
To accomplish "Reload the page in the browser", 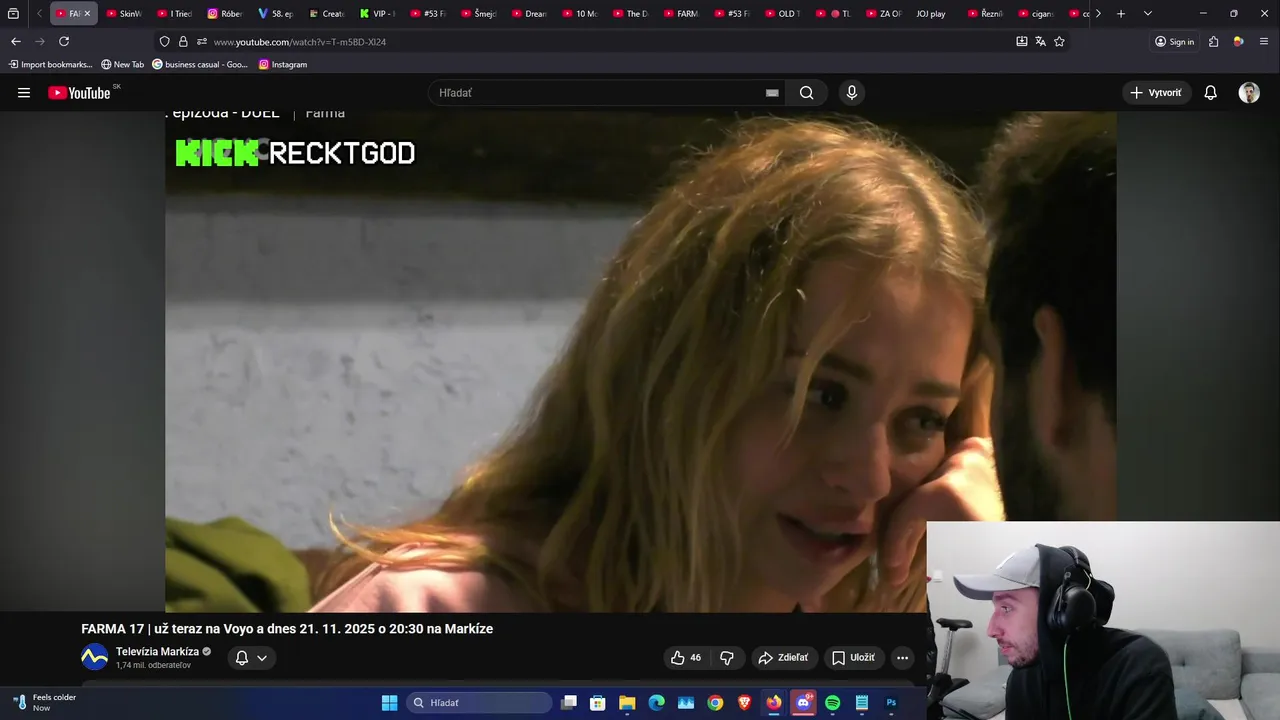I will (x=64, y=42).
